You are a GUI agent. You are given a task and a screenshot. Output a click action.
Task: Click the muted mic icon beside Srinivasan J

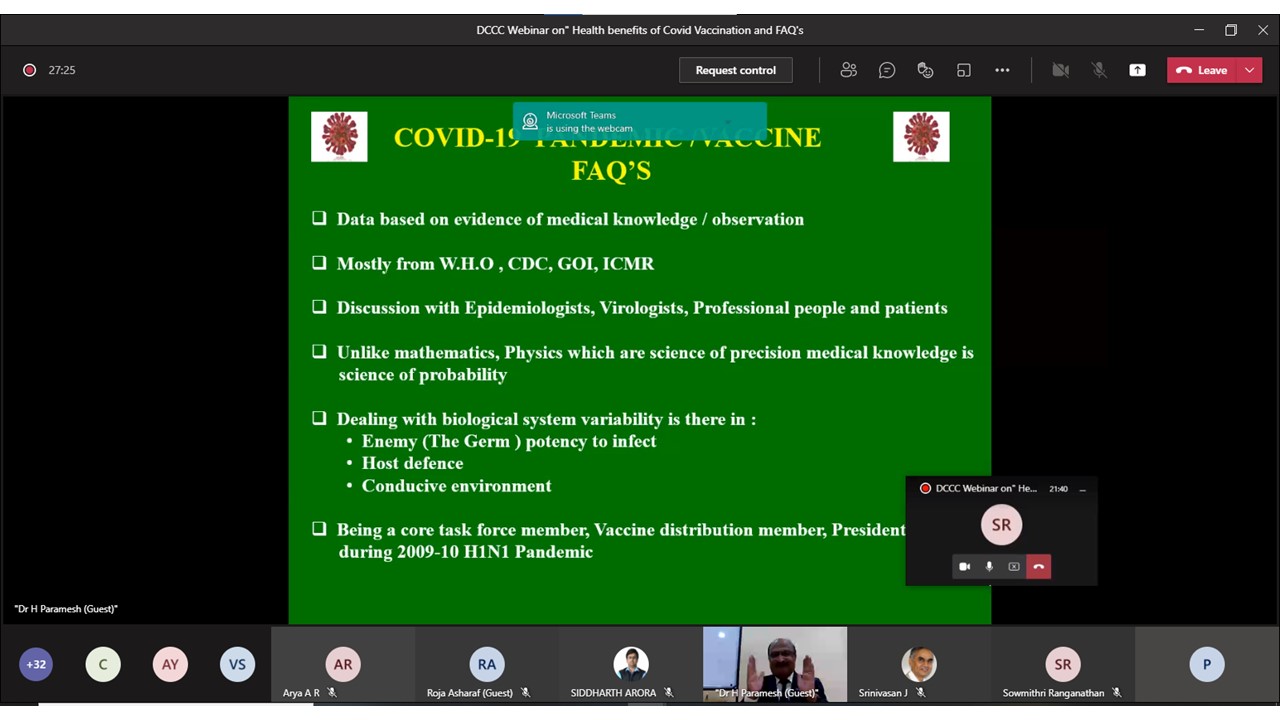pos(920,693)
